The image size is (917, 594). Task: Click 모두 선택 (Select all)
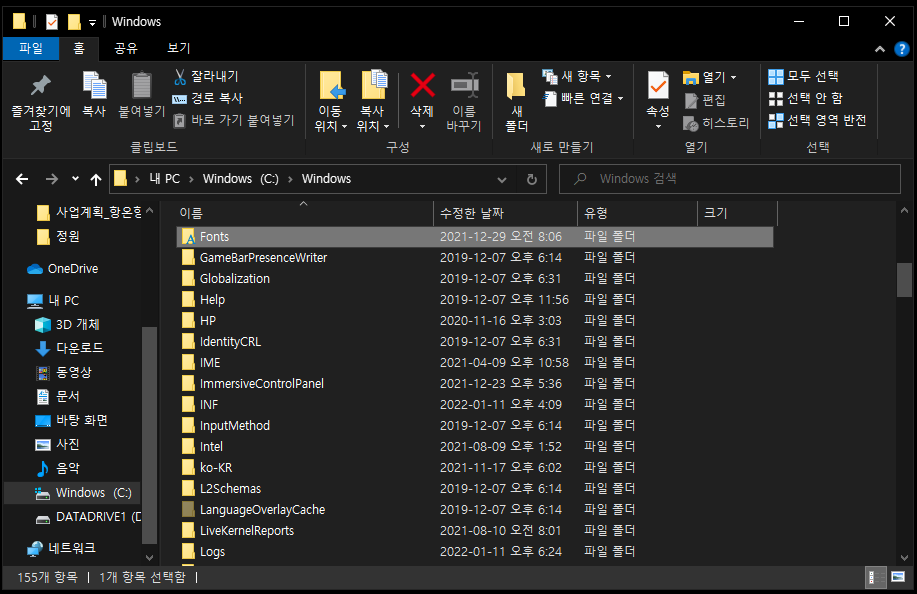(x=804, y=77)
